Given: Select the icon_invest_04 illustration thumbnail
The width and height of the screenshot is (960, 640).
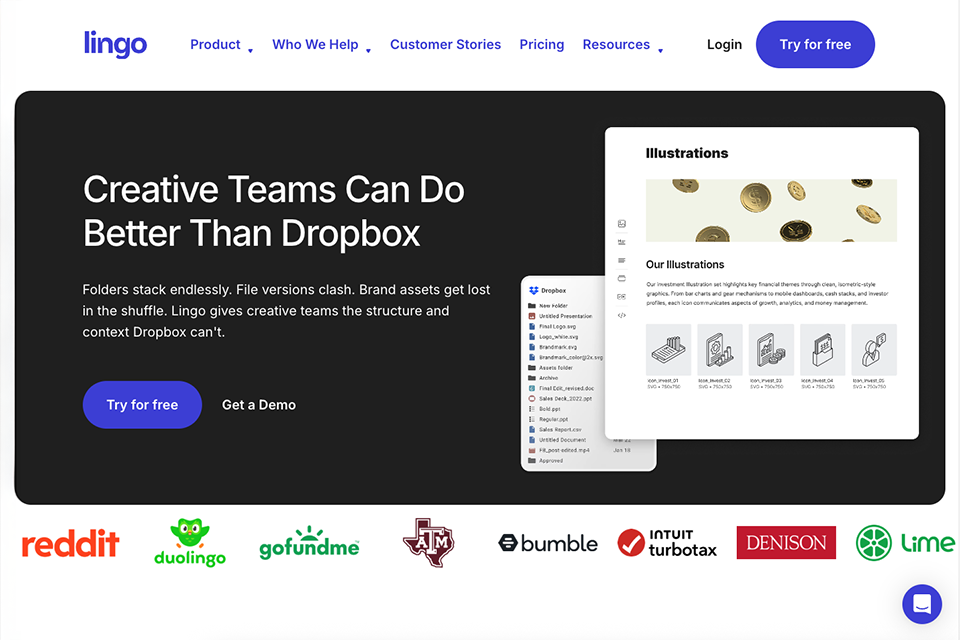Looking at the screenshot, I should coord(823,350).
